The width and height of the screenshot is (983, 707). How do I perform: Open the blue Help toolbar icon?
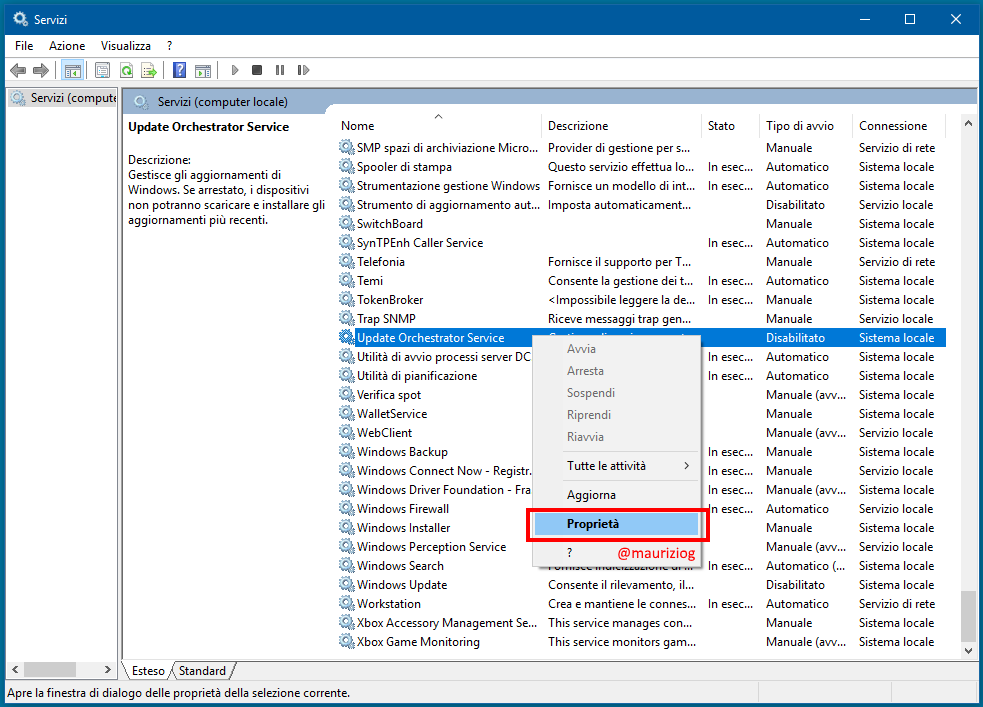179,70
